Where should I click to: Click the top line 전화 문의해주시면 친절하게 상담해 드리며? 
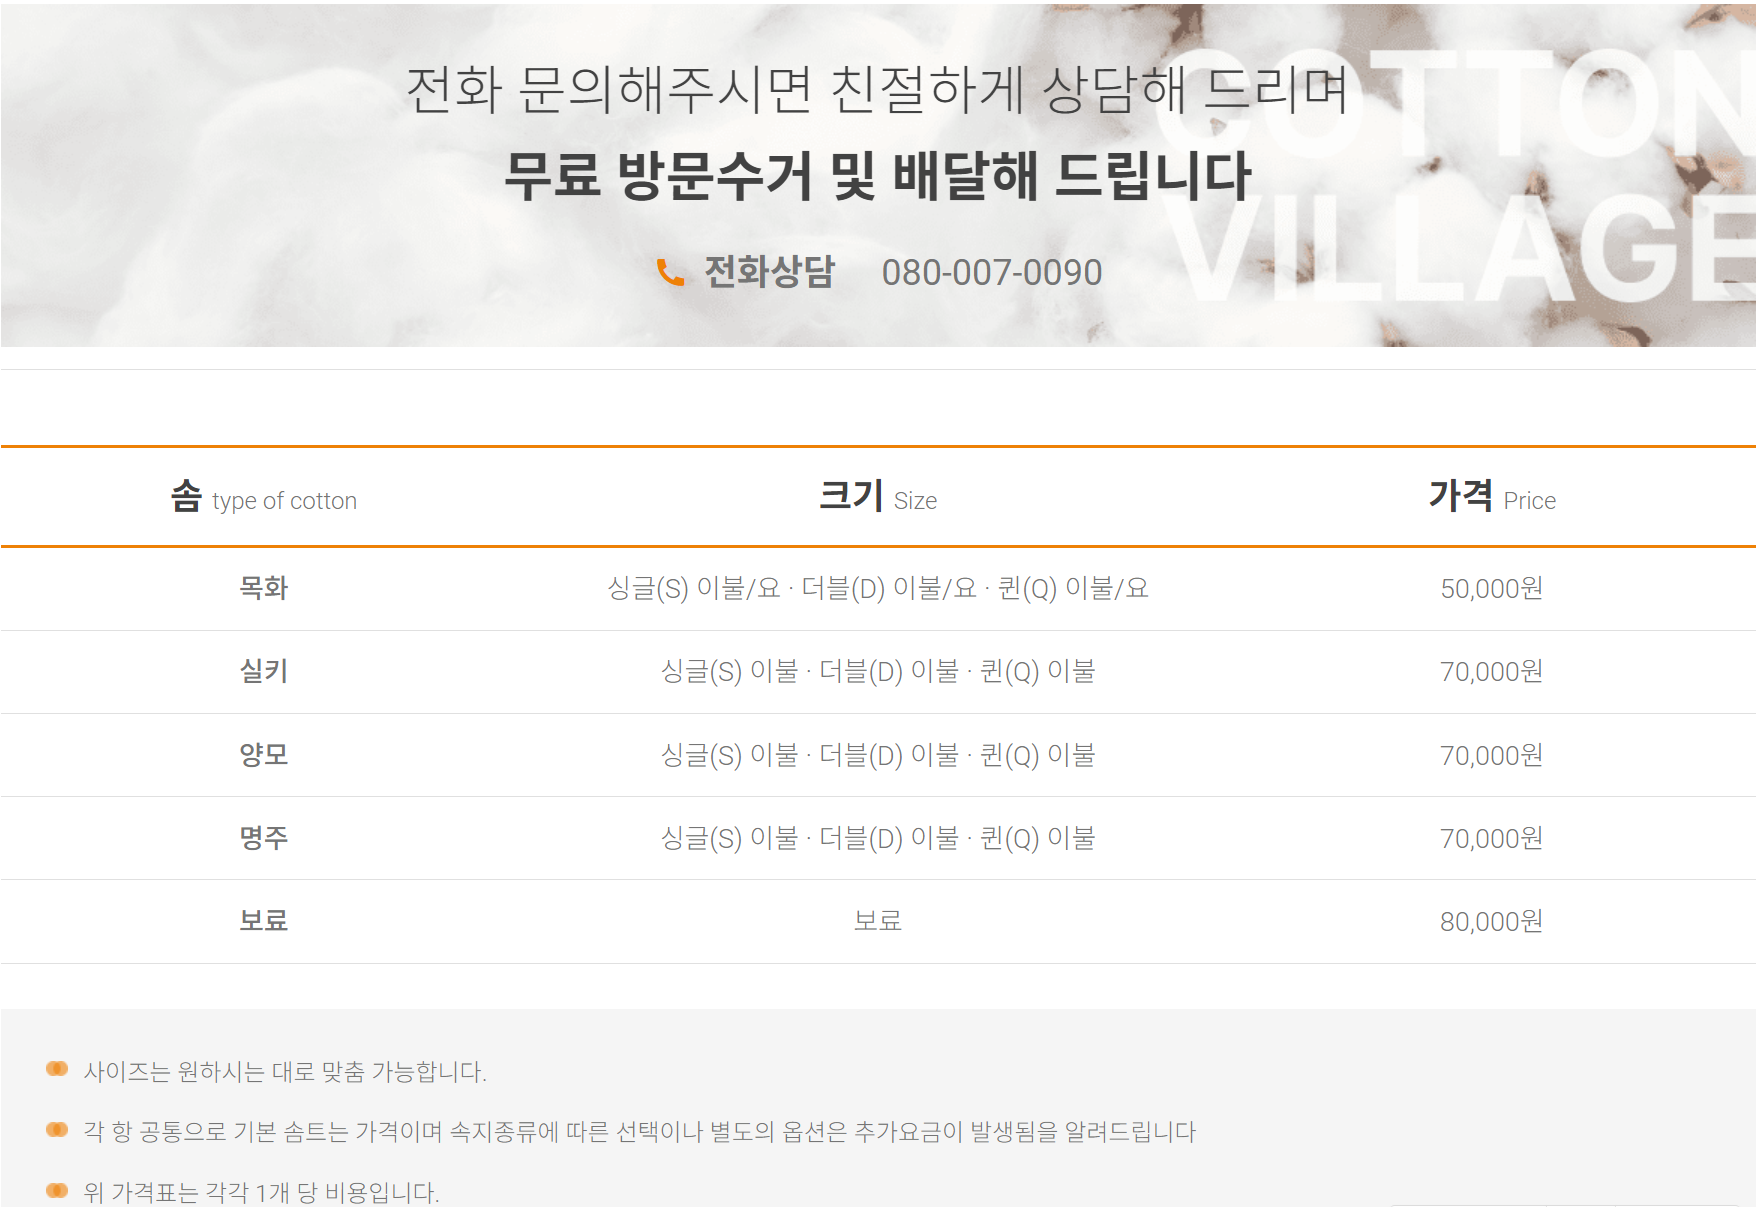(x=878, y=88)
